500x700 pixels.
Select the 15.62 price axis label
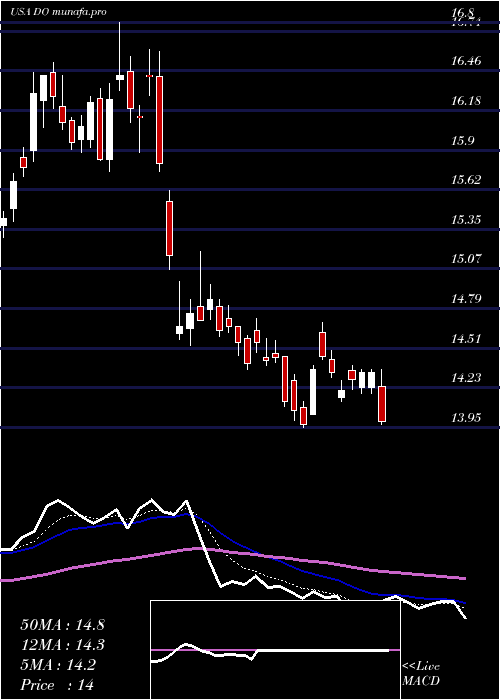pos(466,180)
